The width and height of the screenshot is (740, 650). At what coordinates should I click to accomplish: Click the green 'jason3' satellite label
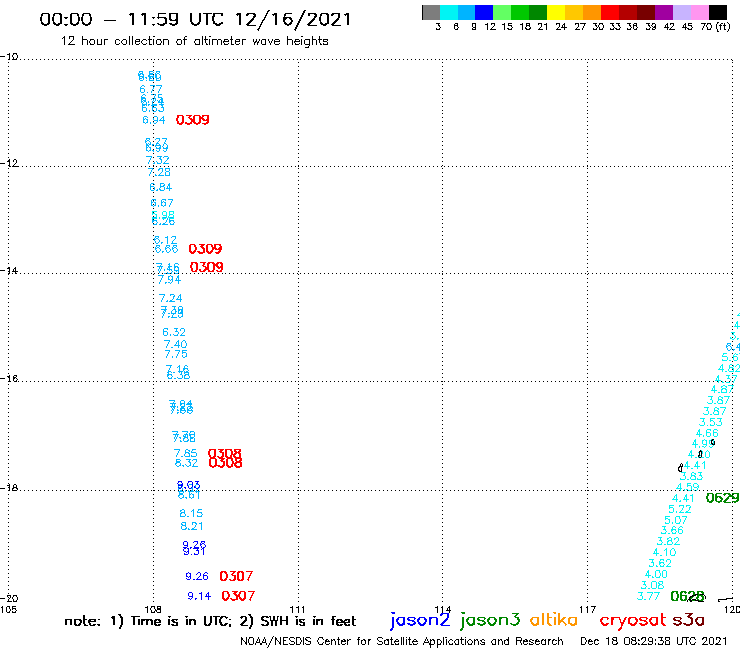pos(490,619)
